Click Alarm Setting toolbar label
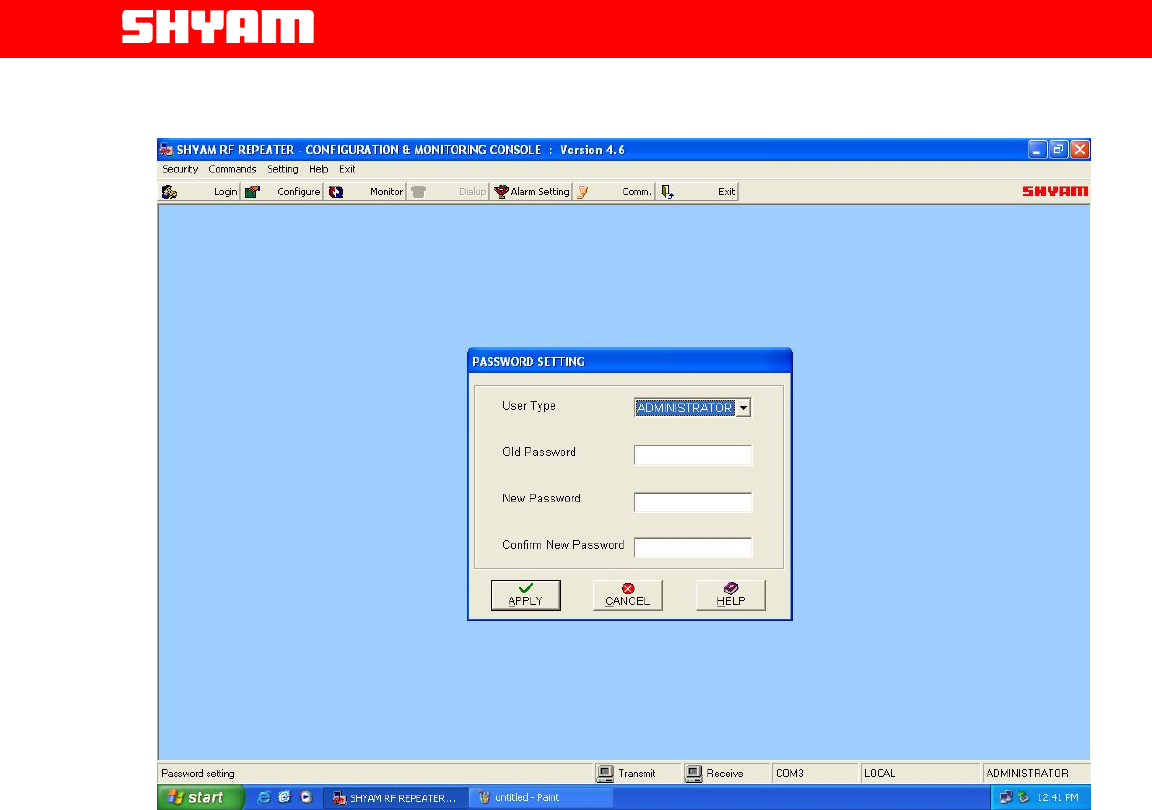The height and width of the screenshot is (810, 1152). [x=540, y=192]
